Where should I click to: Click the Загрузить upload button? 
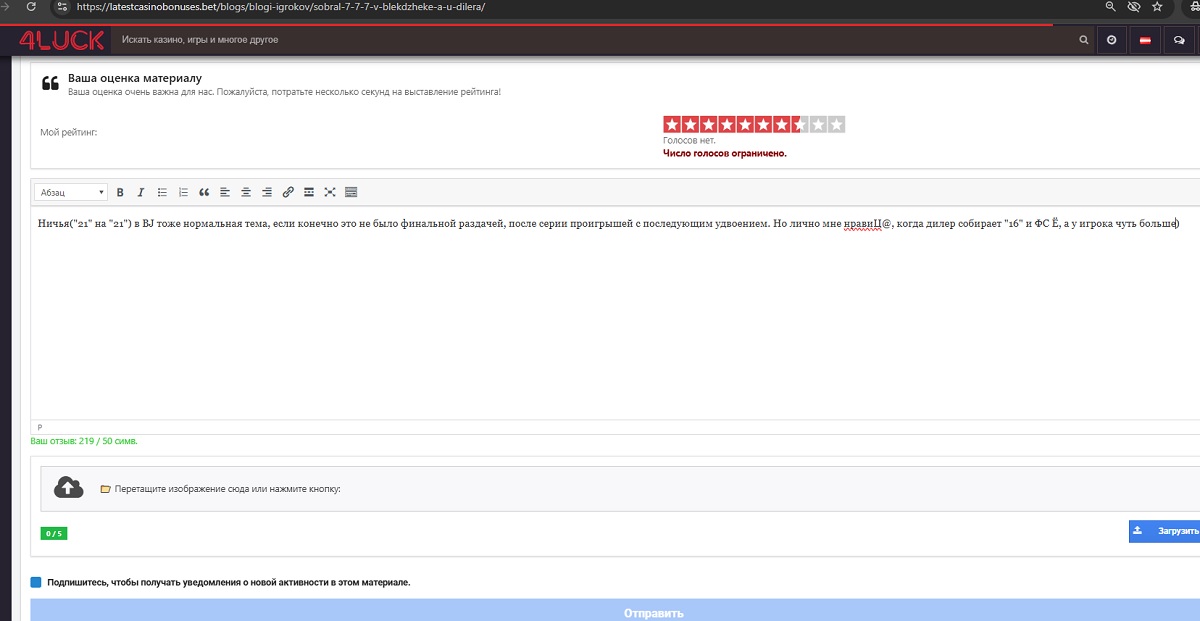point(1165,531)
